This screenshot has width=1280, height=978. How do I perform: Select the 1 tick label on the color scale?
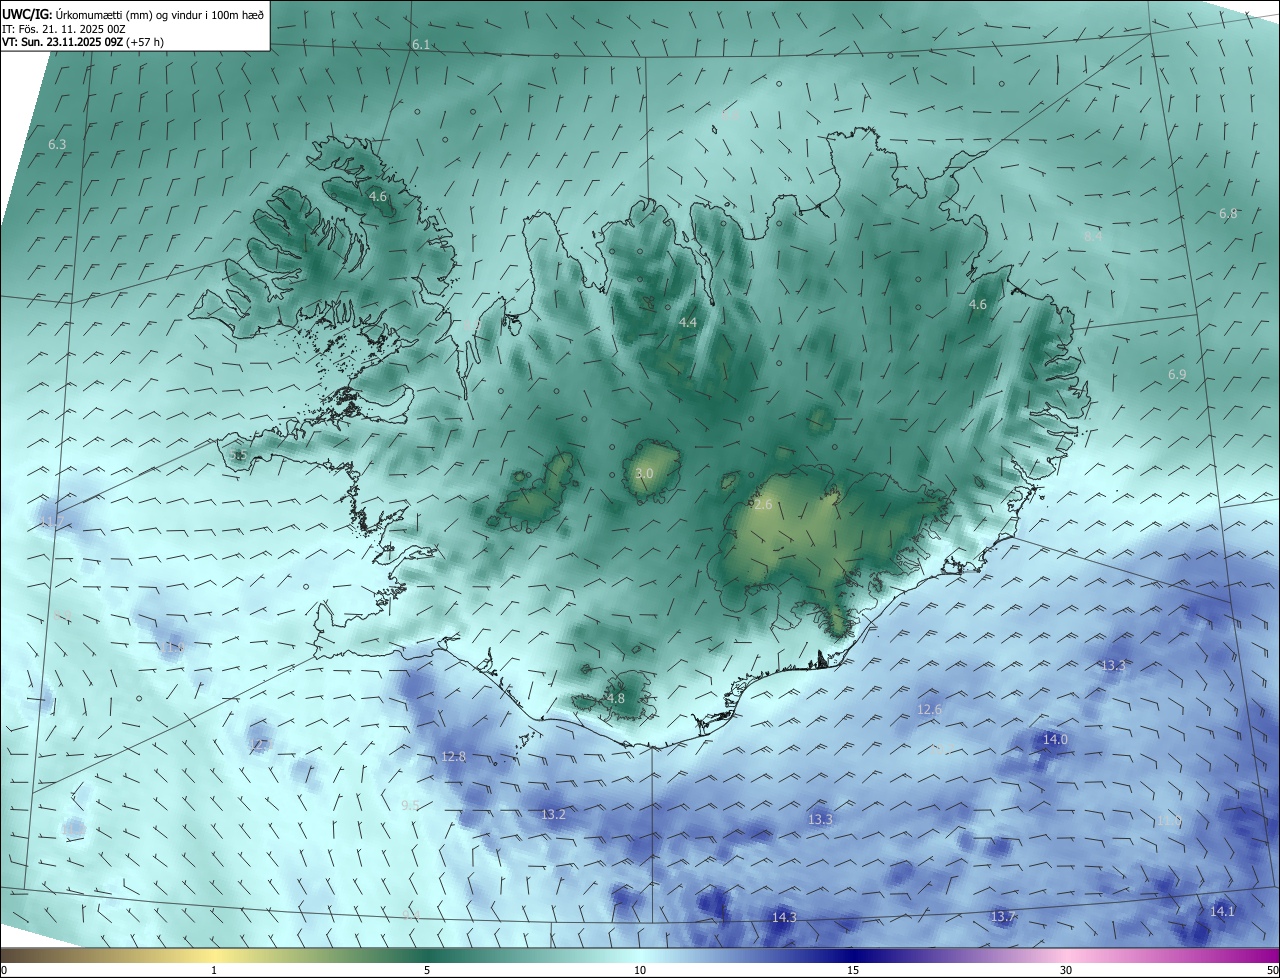214,970
